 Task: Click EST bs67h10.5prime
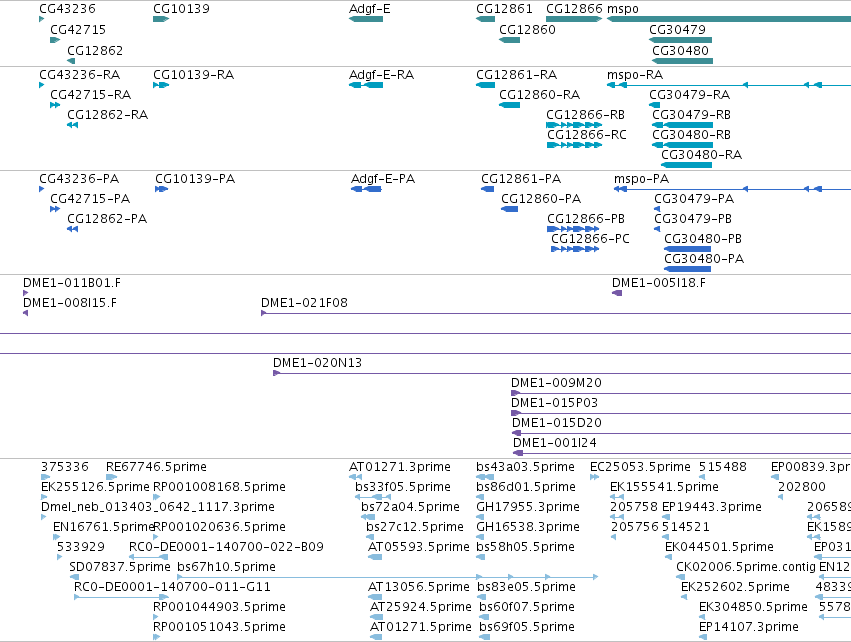[x=227, y=567]
